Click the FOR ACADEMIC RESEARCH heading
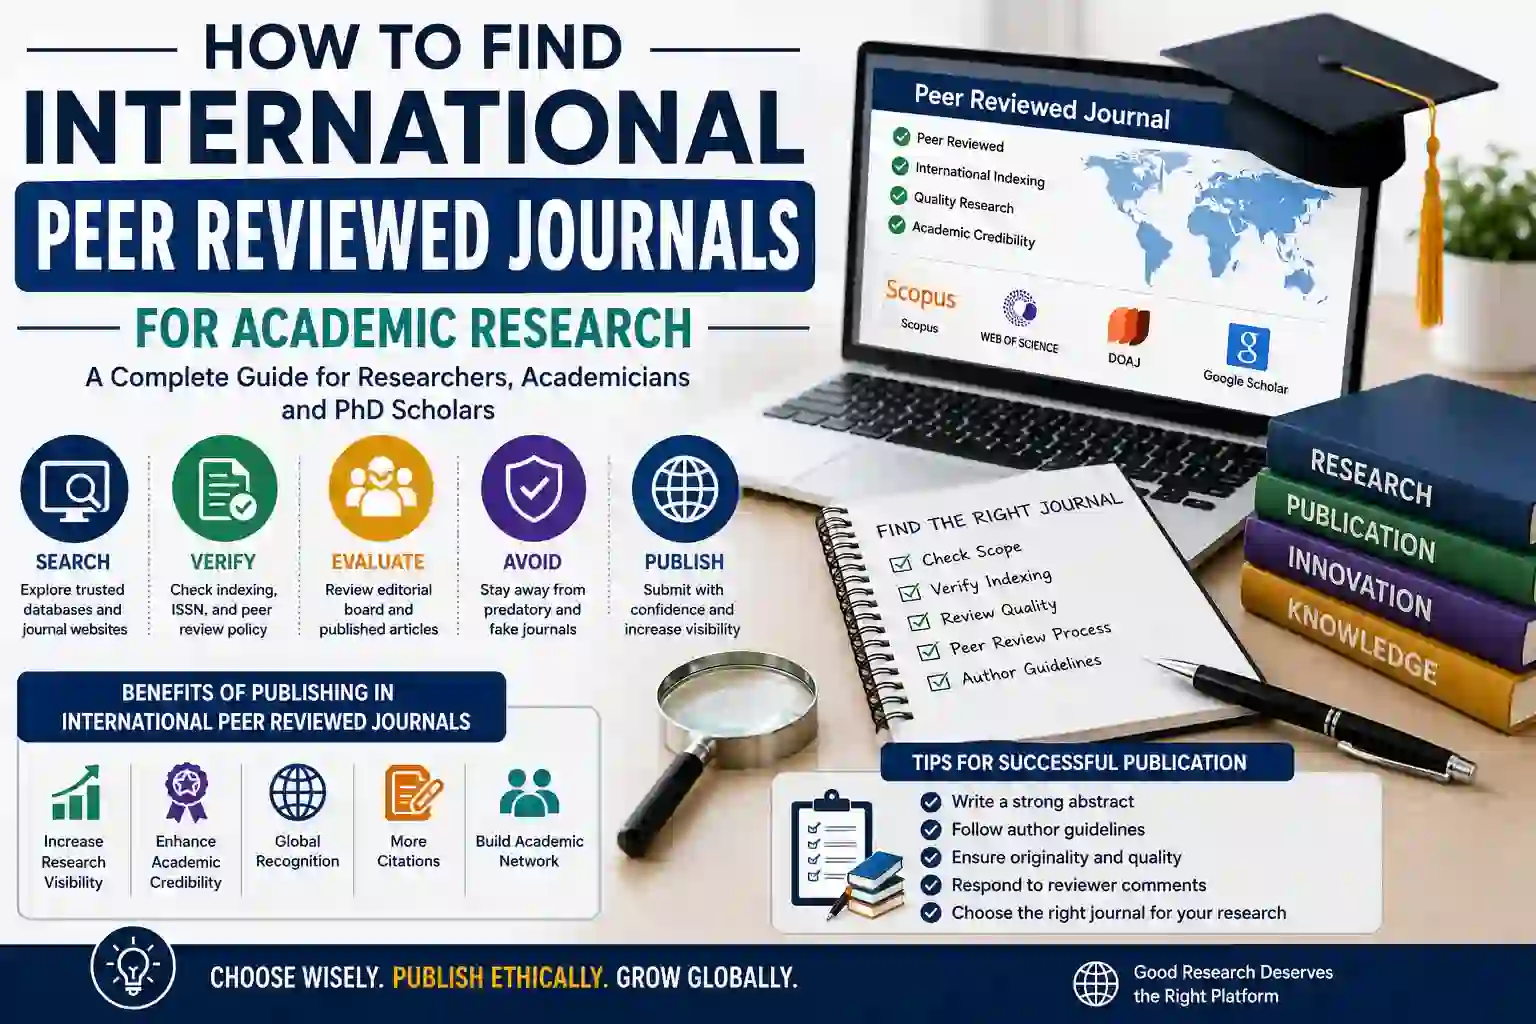Viewport: 1536px width, 1024px height. [x=413, y=328]
